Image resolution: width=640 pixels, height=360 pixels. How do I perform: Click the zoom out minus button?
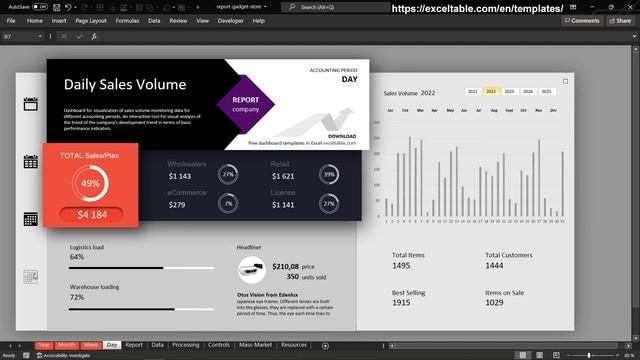tap(569, 356)
